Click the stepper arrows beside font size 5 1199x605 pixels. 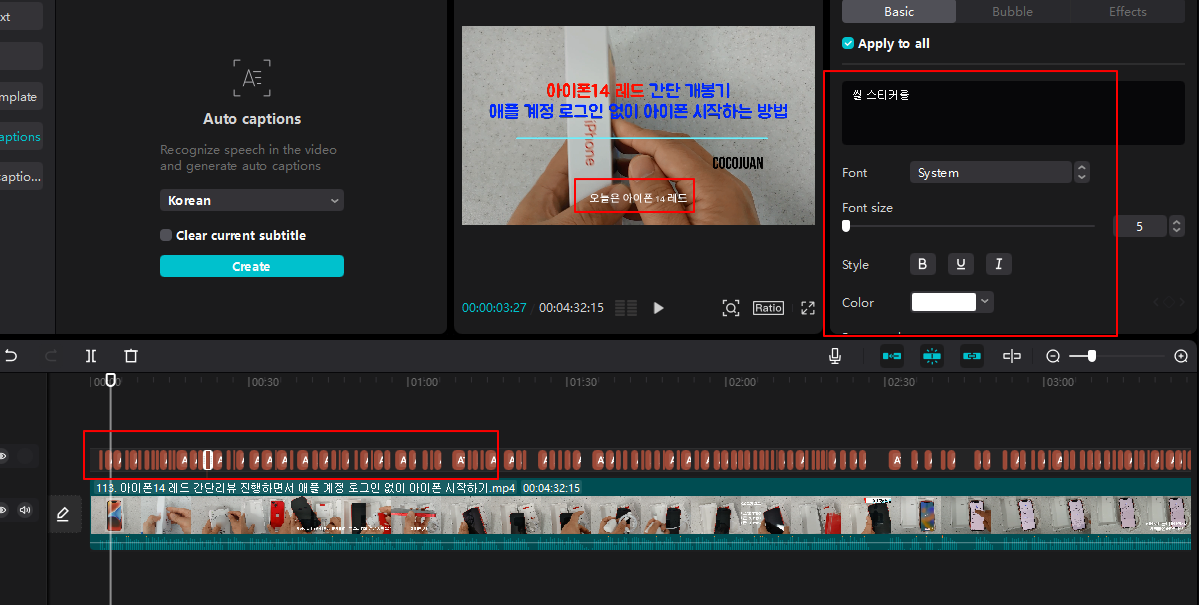[x=1177, y=226]
